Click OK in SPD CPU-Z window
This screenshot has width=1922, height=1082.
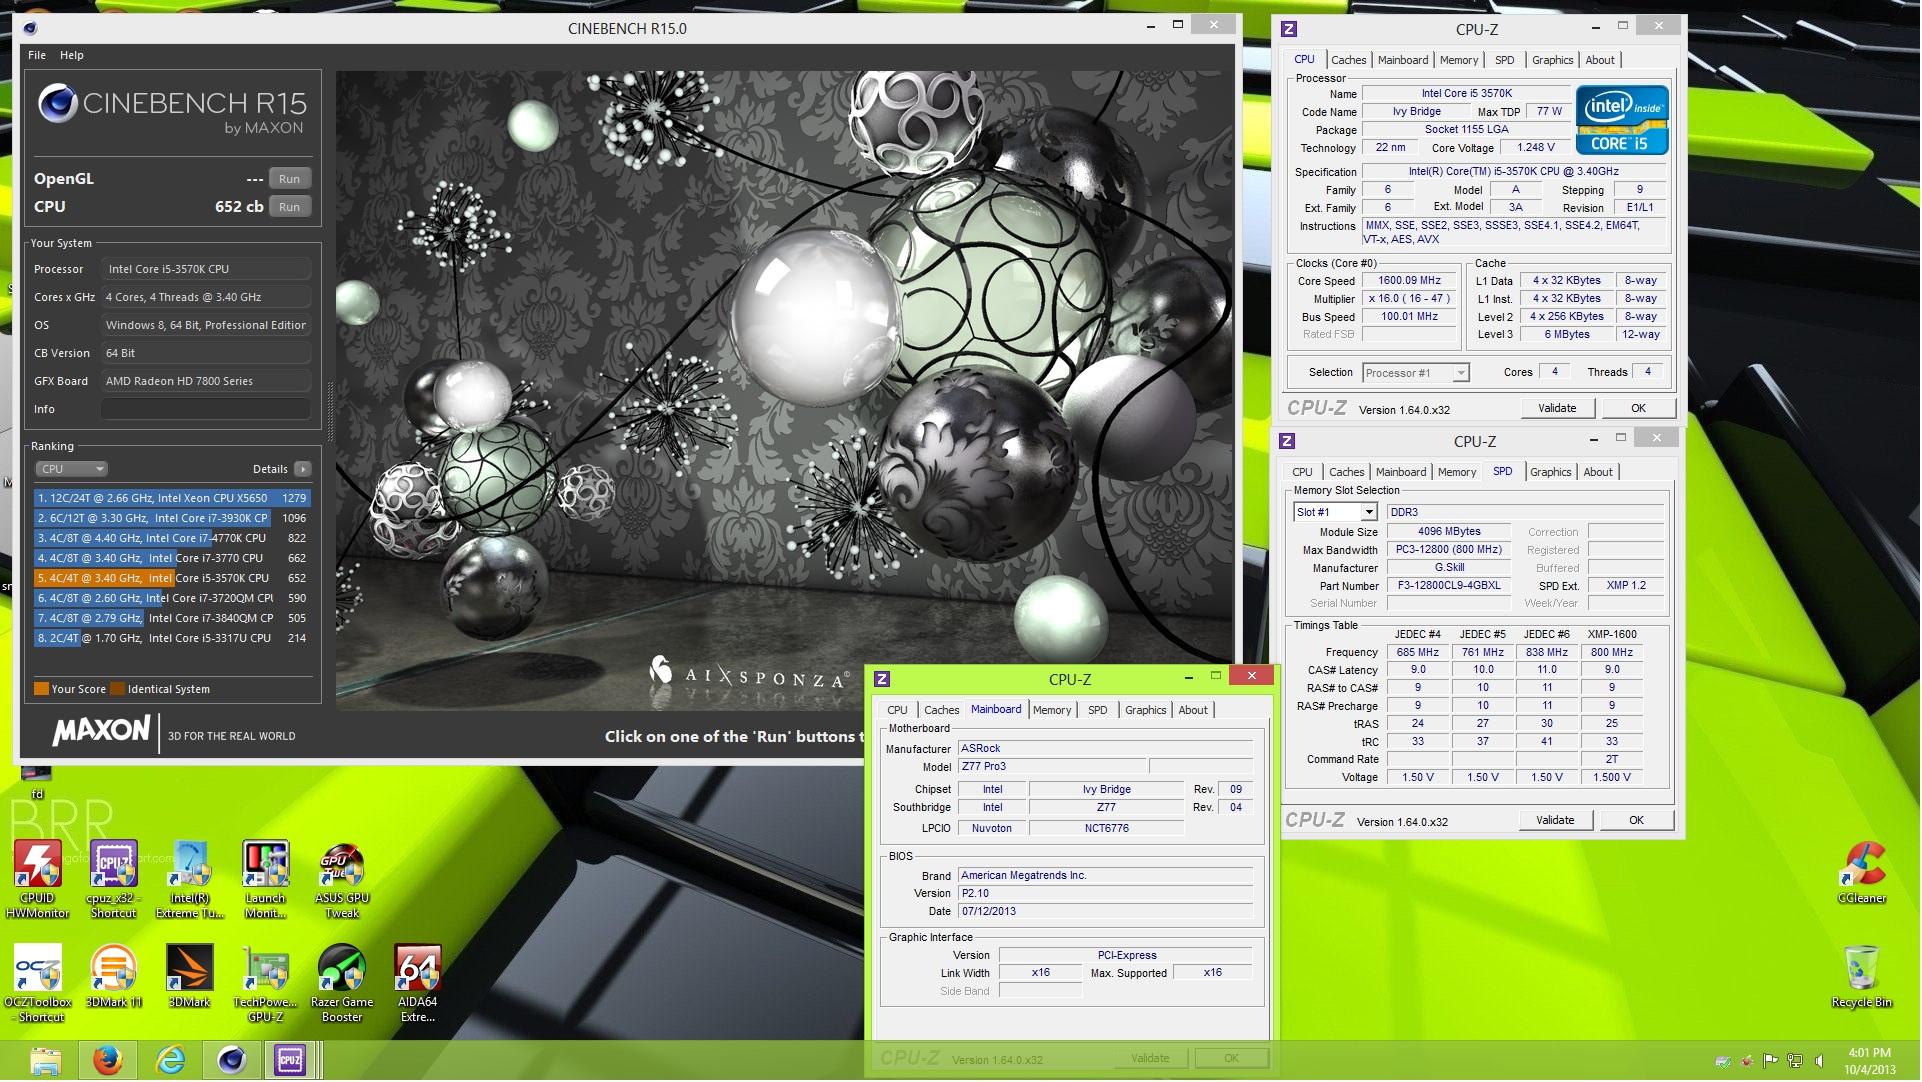[x=1637, y=820]
